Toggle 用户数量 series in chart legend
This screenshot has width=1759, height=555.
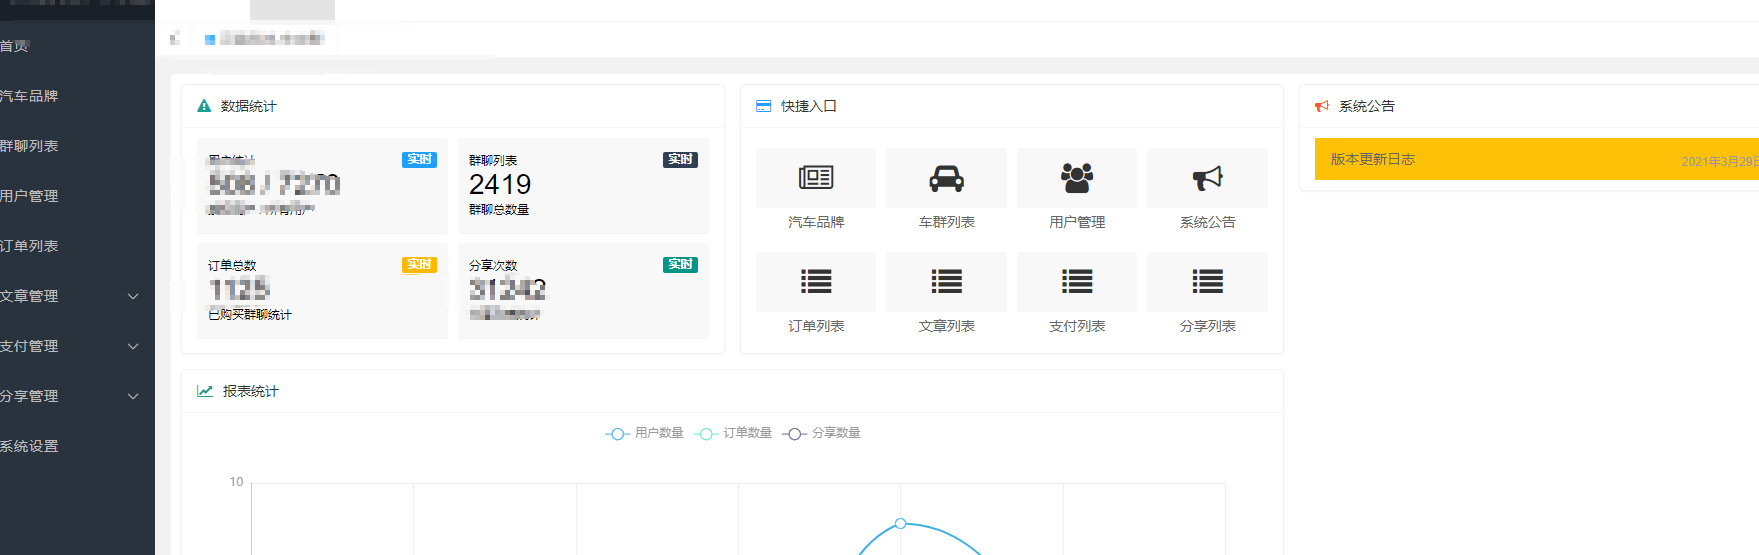coord(645,433)
